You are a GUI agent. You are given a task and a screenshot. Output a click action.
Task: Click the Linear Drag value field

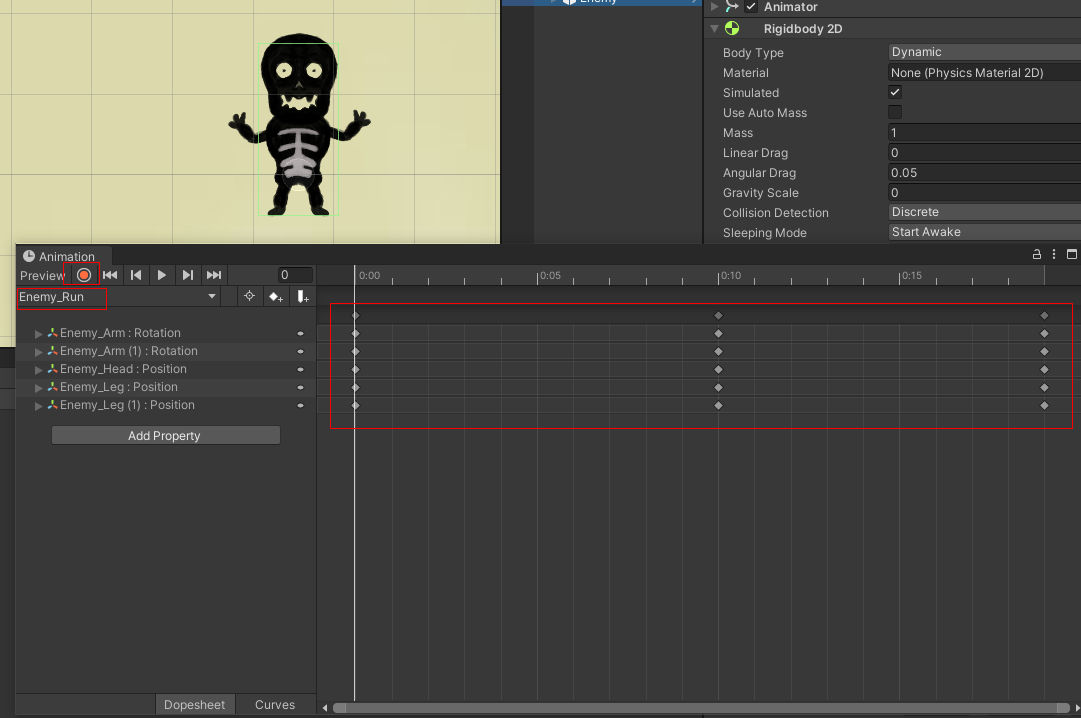tap(984, 152)
